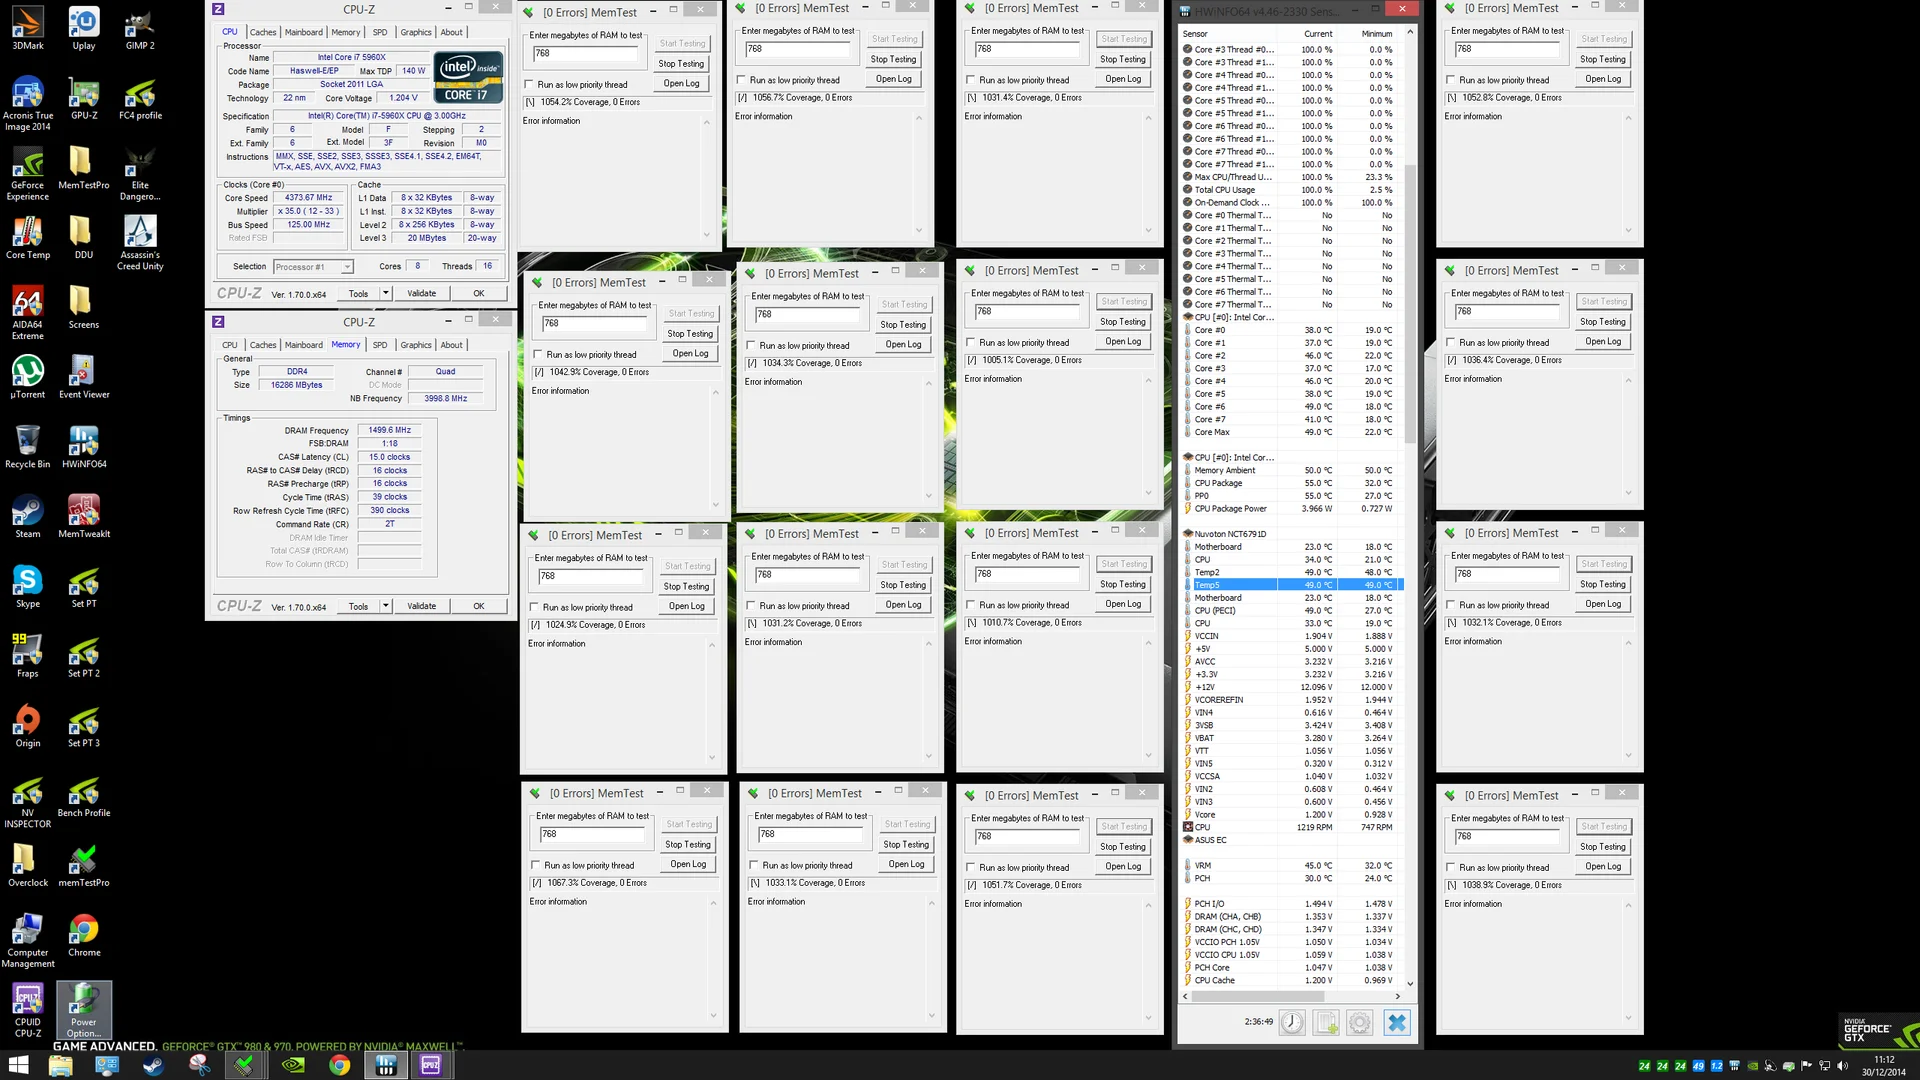Open Processor #1 selection dropdown in CPU-Z

point(313,267)
